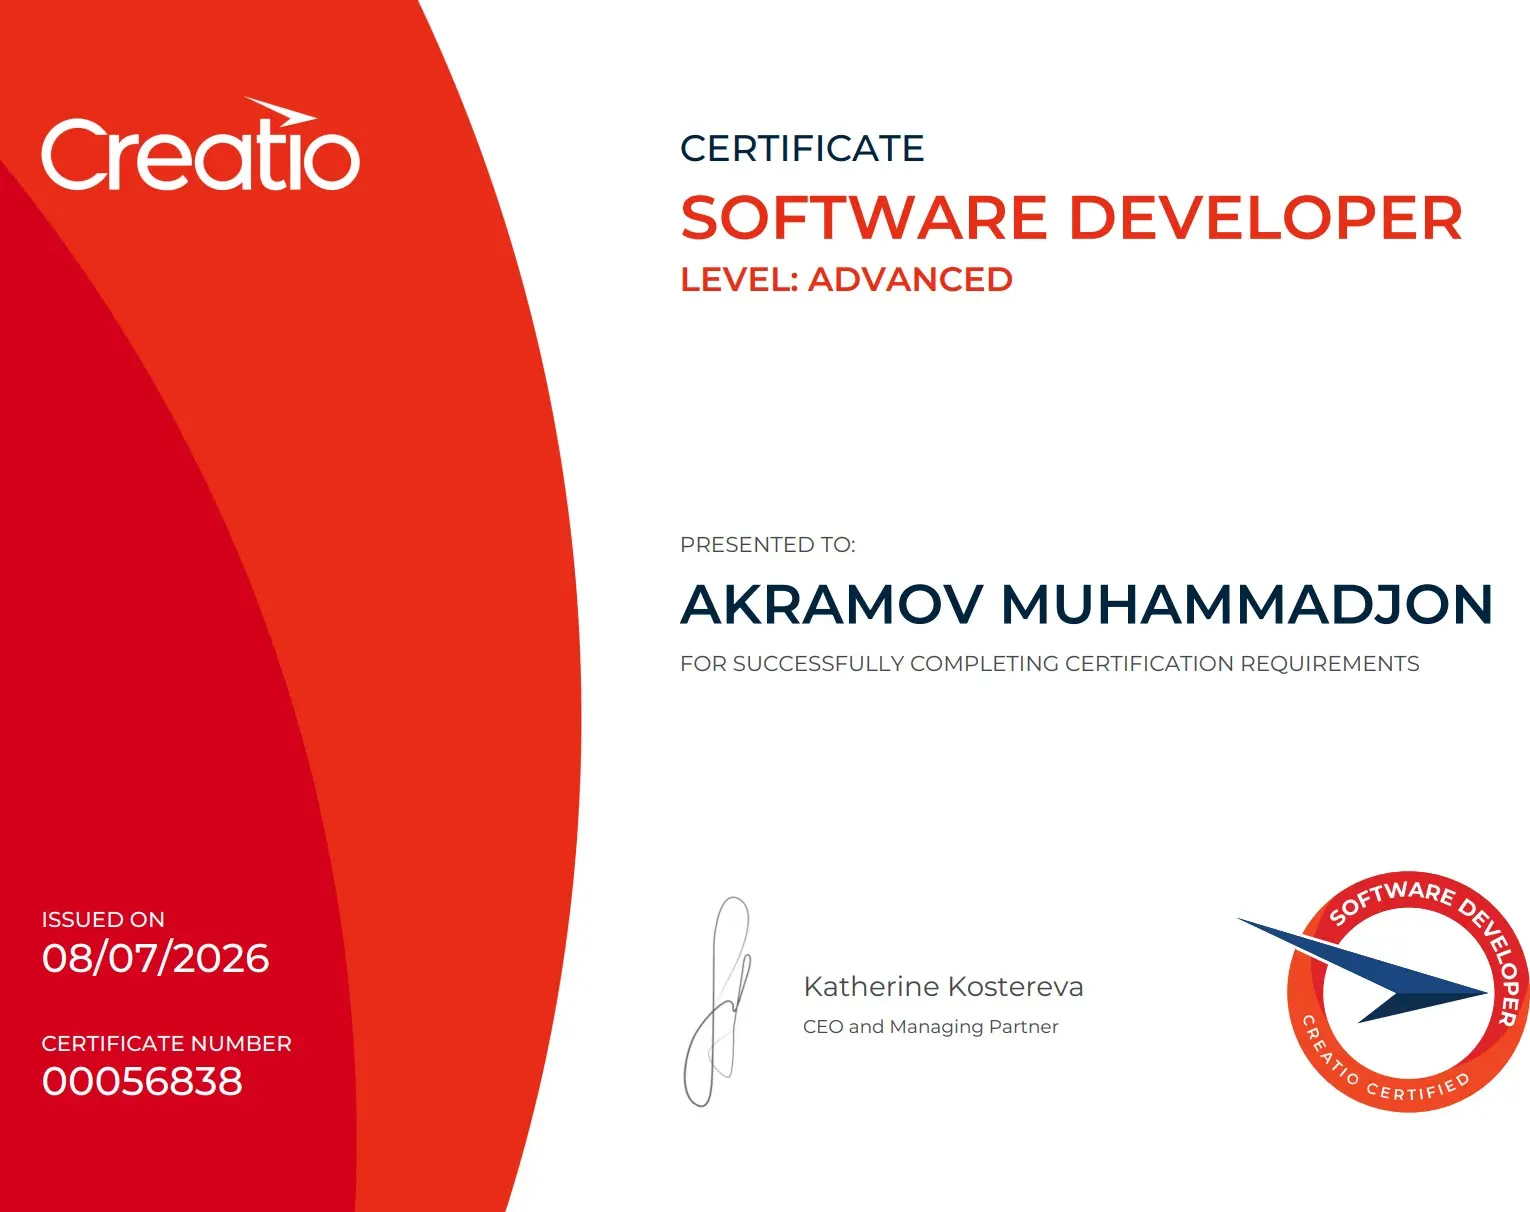Click the "SOFTWARE DEVELOPER" title

(1071, 218)
